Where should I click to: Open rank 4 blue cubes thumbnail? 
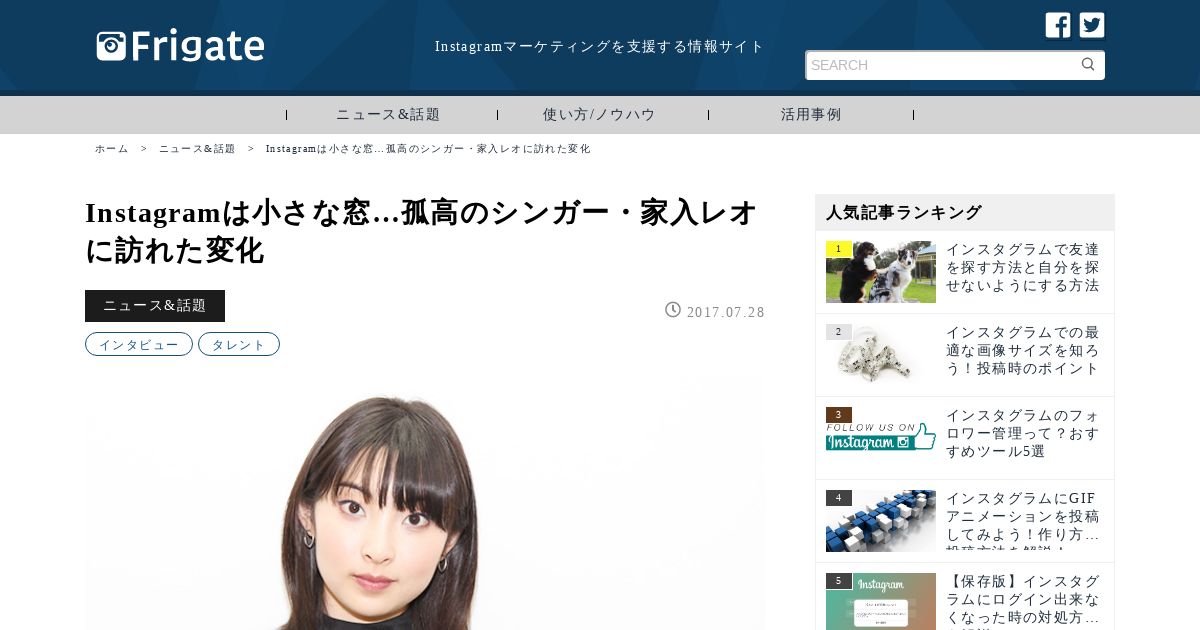coord(881,521)
